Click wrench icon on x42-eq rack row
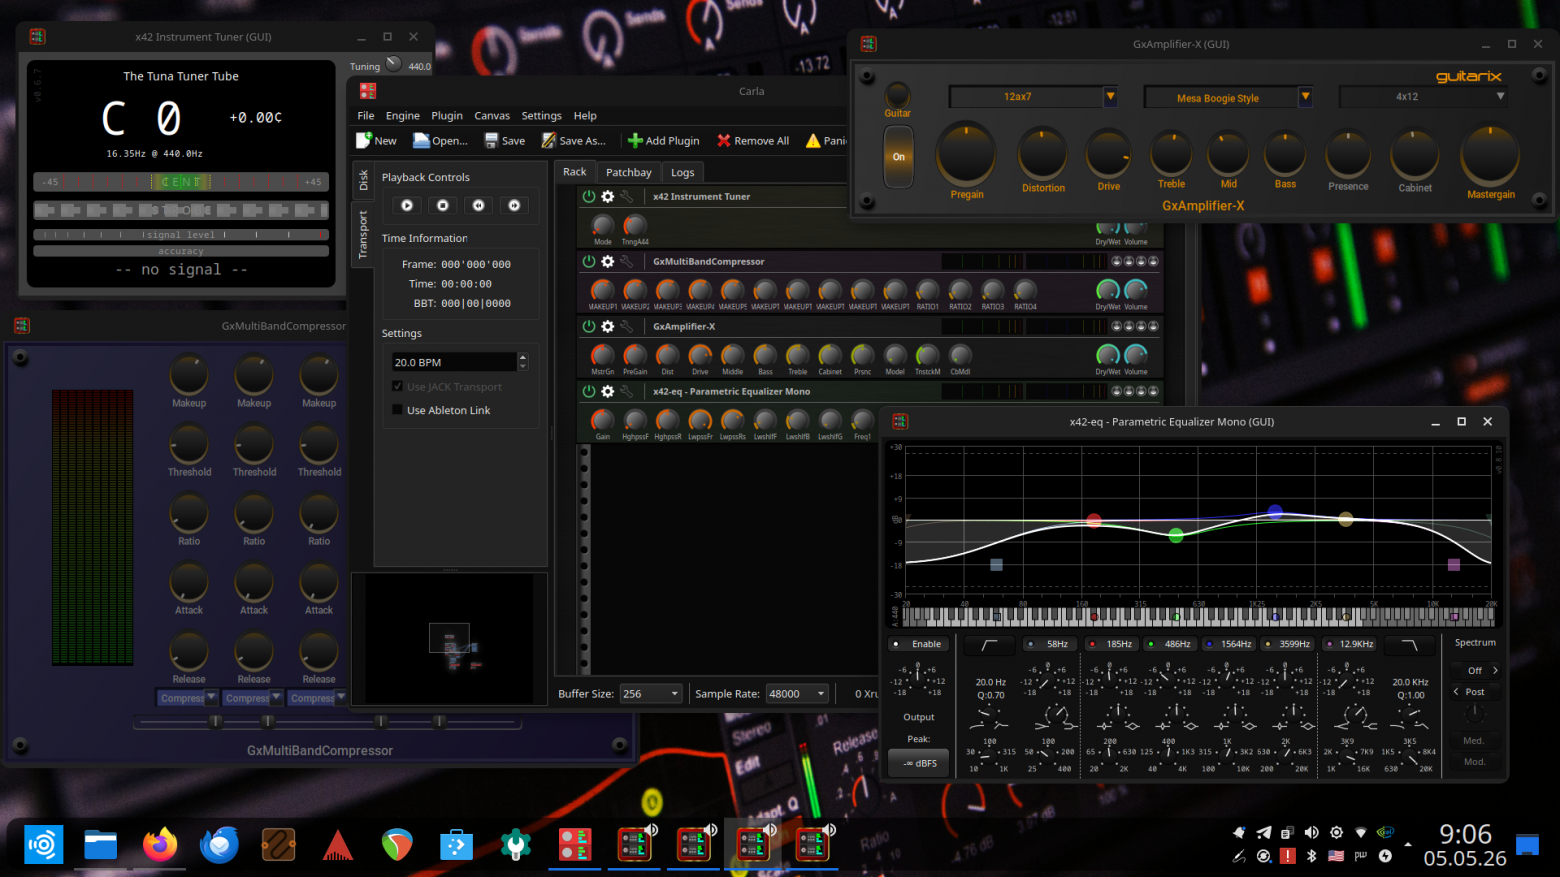This screenshot has height=877, width=1560. 627,392
